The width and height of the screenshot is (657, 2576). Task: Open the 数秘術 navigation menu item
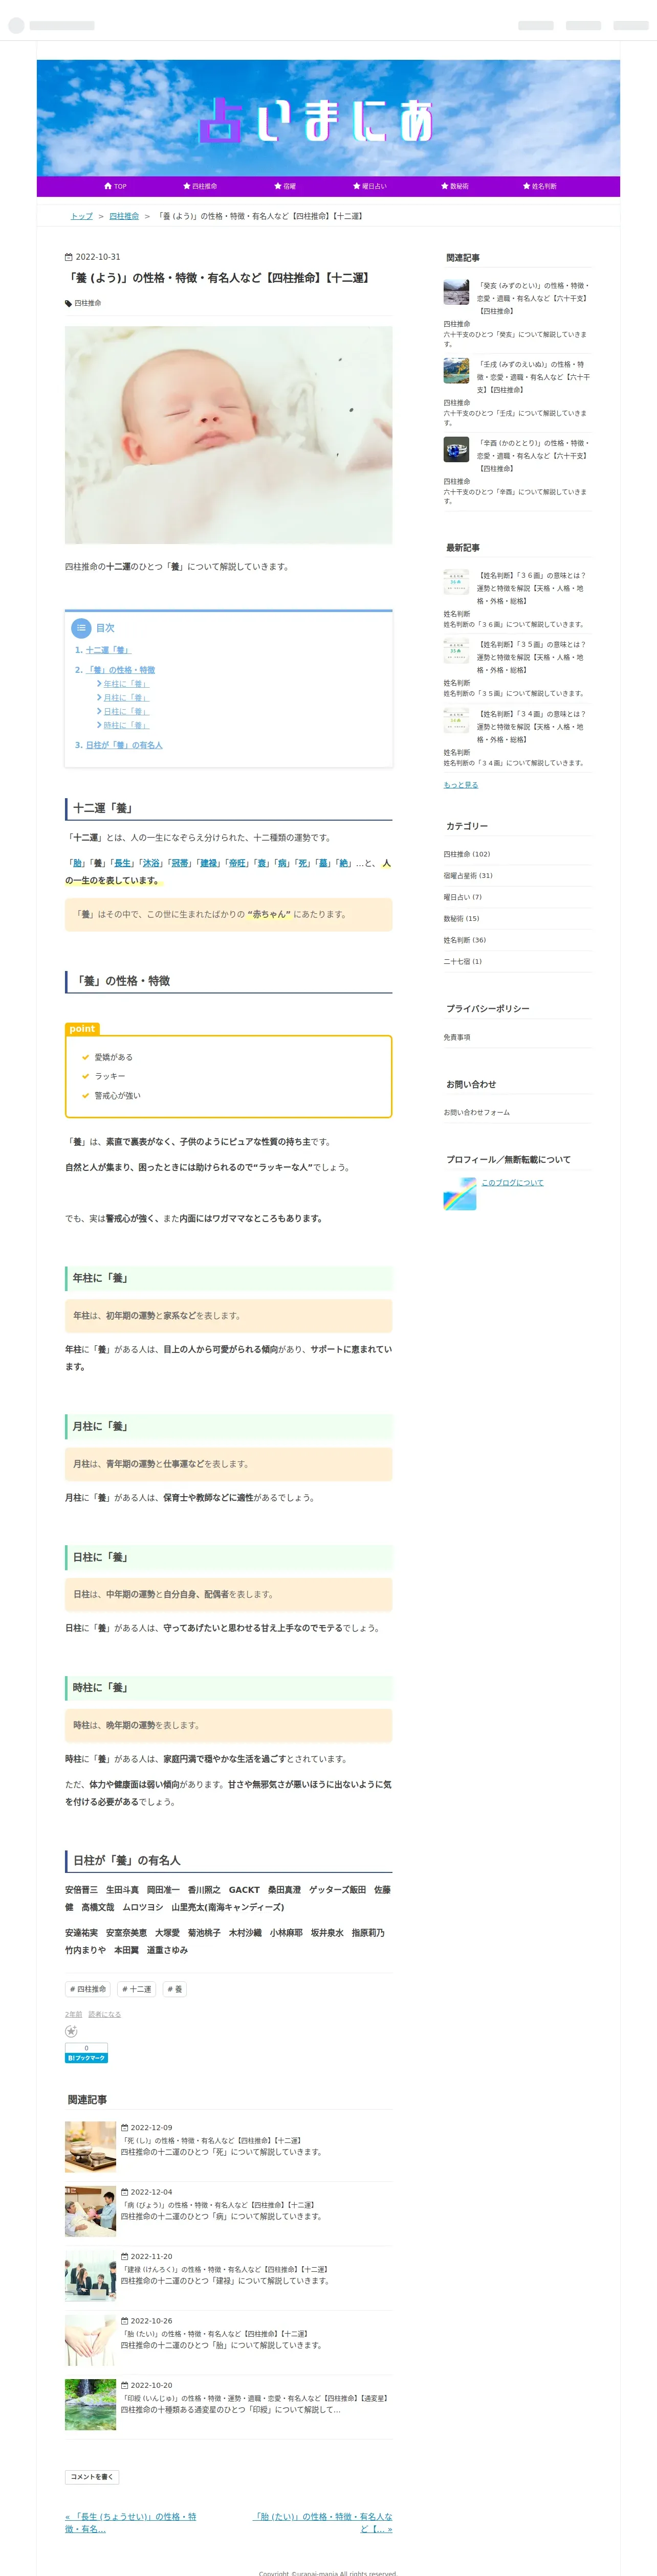pyautogui.click(x=454, y=186)
